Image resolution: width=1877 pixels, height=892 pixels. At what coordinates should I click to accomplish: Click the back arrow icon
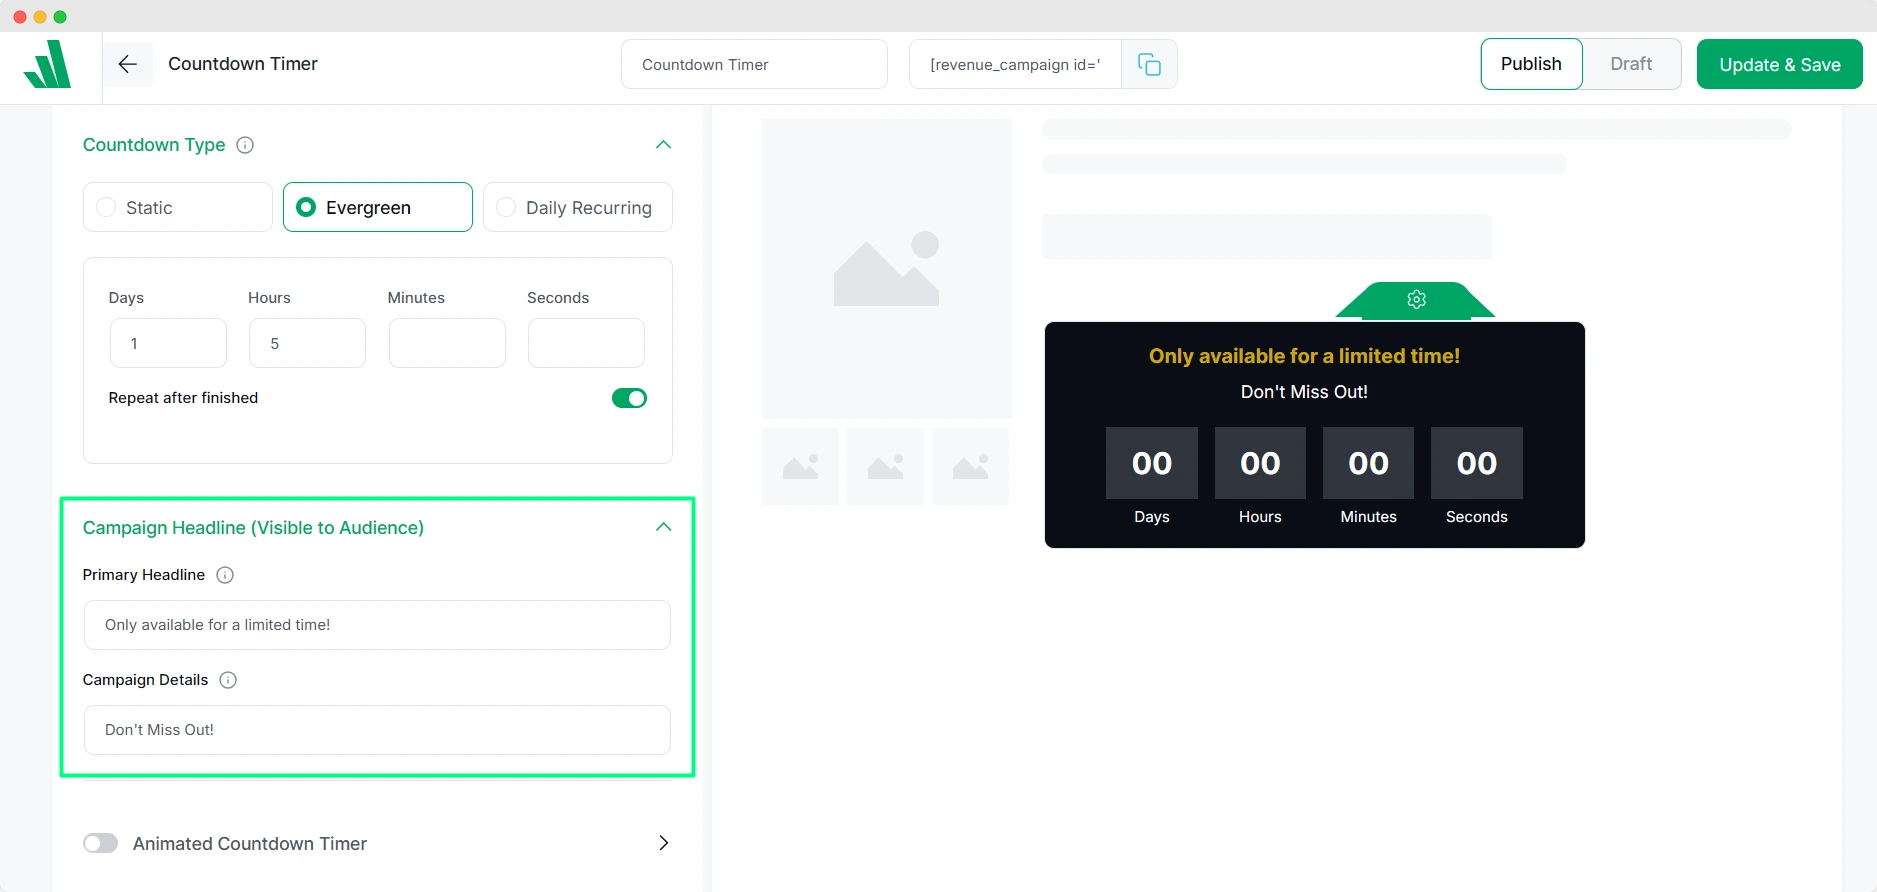pos(127,64)
